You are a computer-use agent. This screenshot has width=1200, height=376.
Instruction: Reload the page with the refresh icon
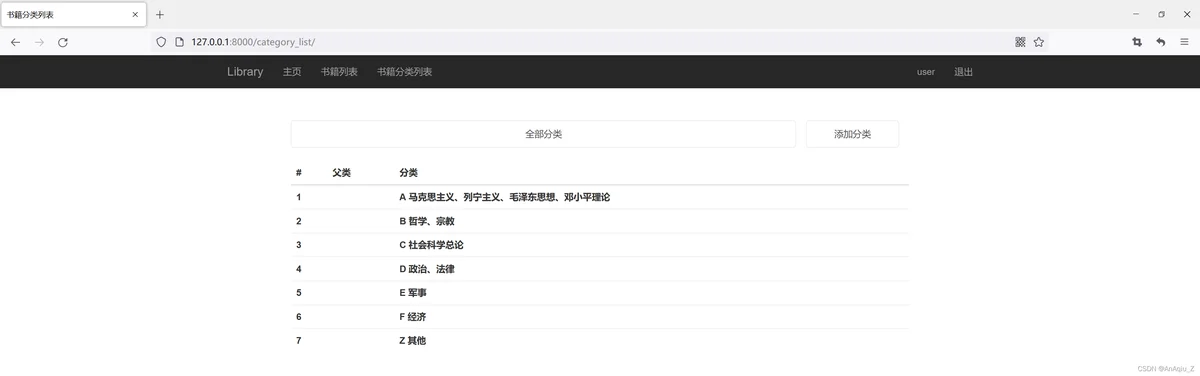coord(63,42)
